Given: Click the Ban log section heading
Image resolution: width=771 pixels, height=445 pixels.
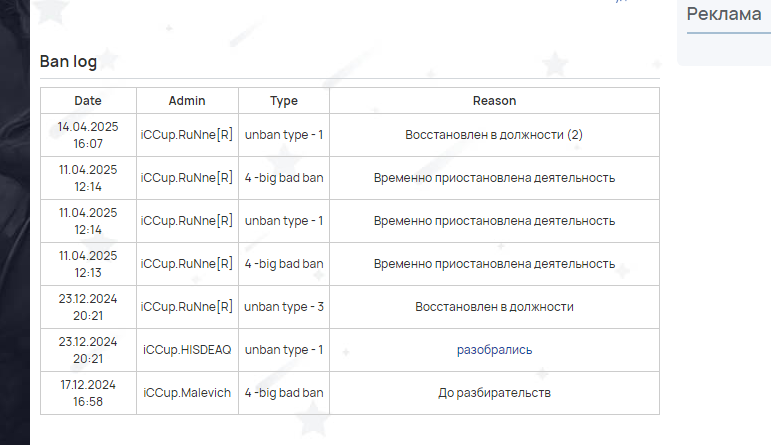Looking at the screenshot, I should pos(68,61).
